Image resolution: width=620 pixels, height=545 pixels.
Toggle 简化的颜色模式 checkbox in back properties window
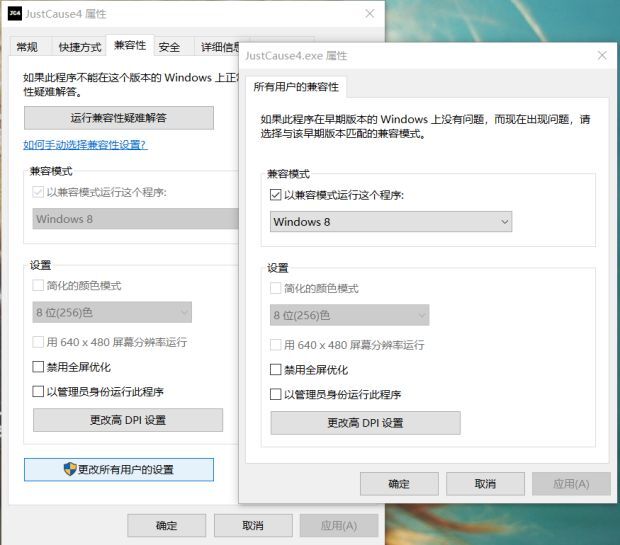[38, 285]
